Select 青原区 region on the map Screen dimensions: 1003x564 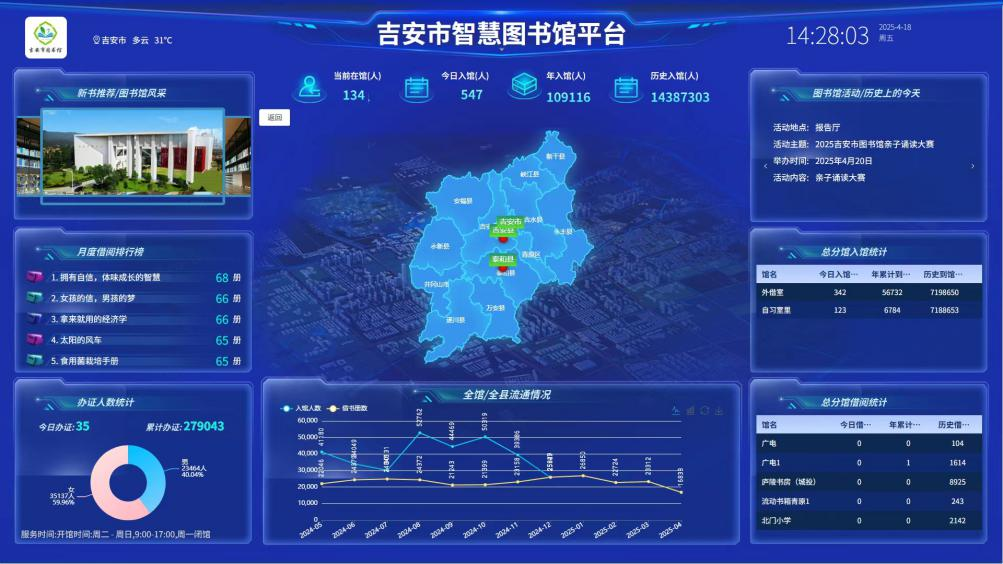tap(531, 255)
